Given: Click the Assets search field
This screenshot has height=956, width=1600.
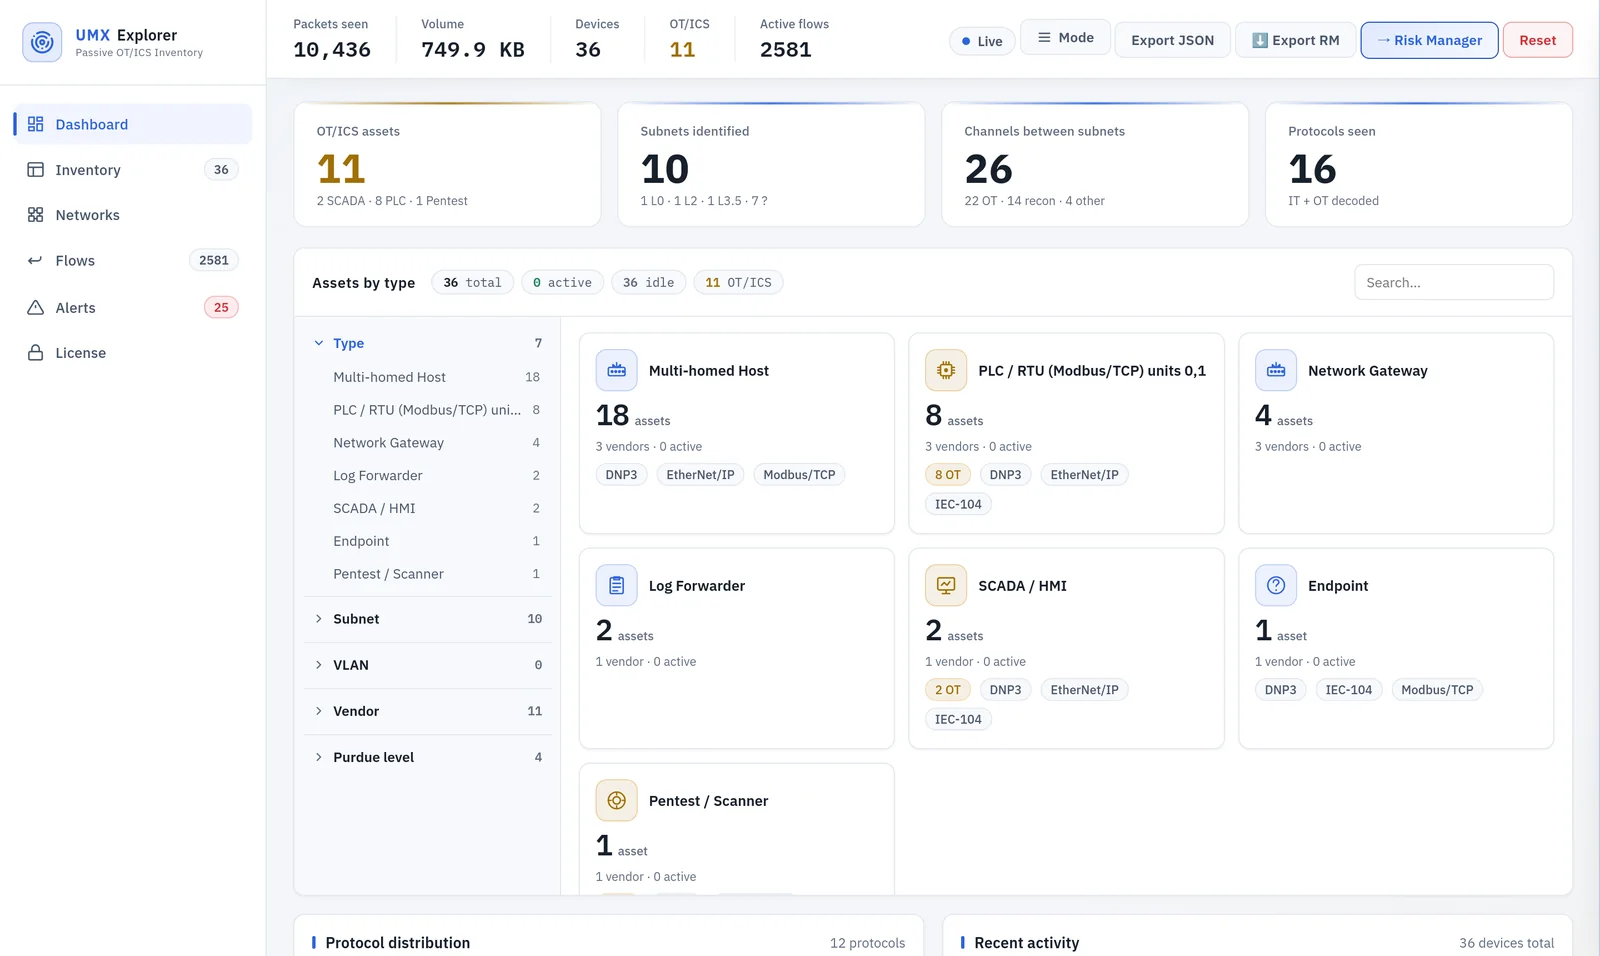Looking at the screenshot, I should 1454,283.
